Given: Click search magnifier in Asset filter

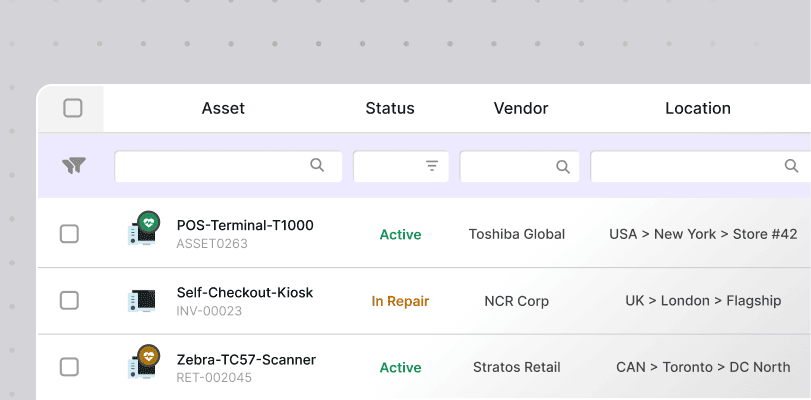Looking at the screenshot, I should [317, 165].
